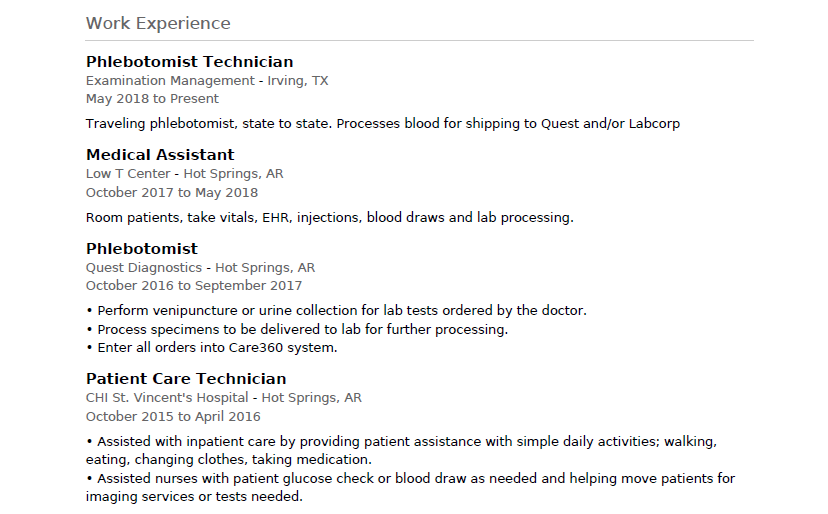Select the Phlebotomist heading under Medical Assistant
This screenshot has height=514, width=828.
(142, 249)
